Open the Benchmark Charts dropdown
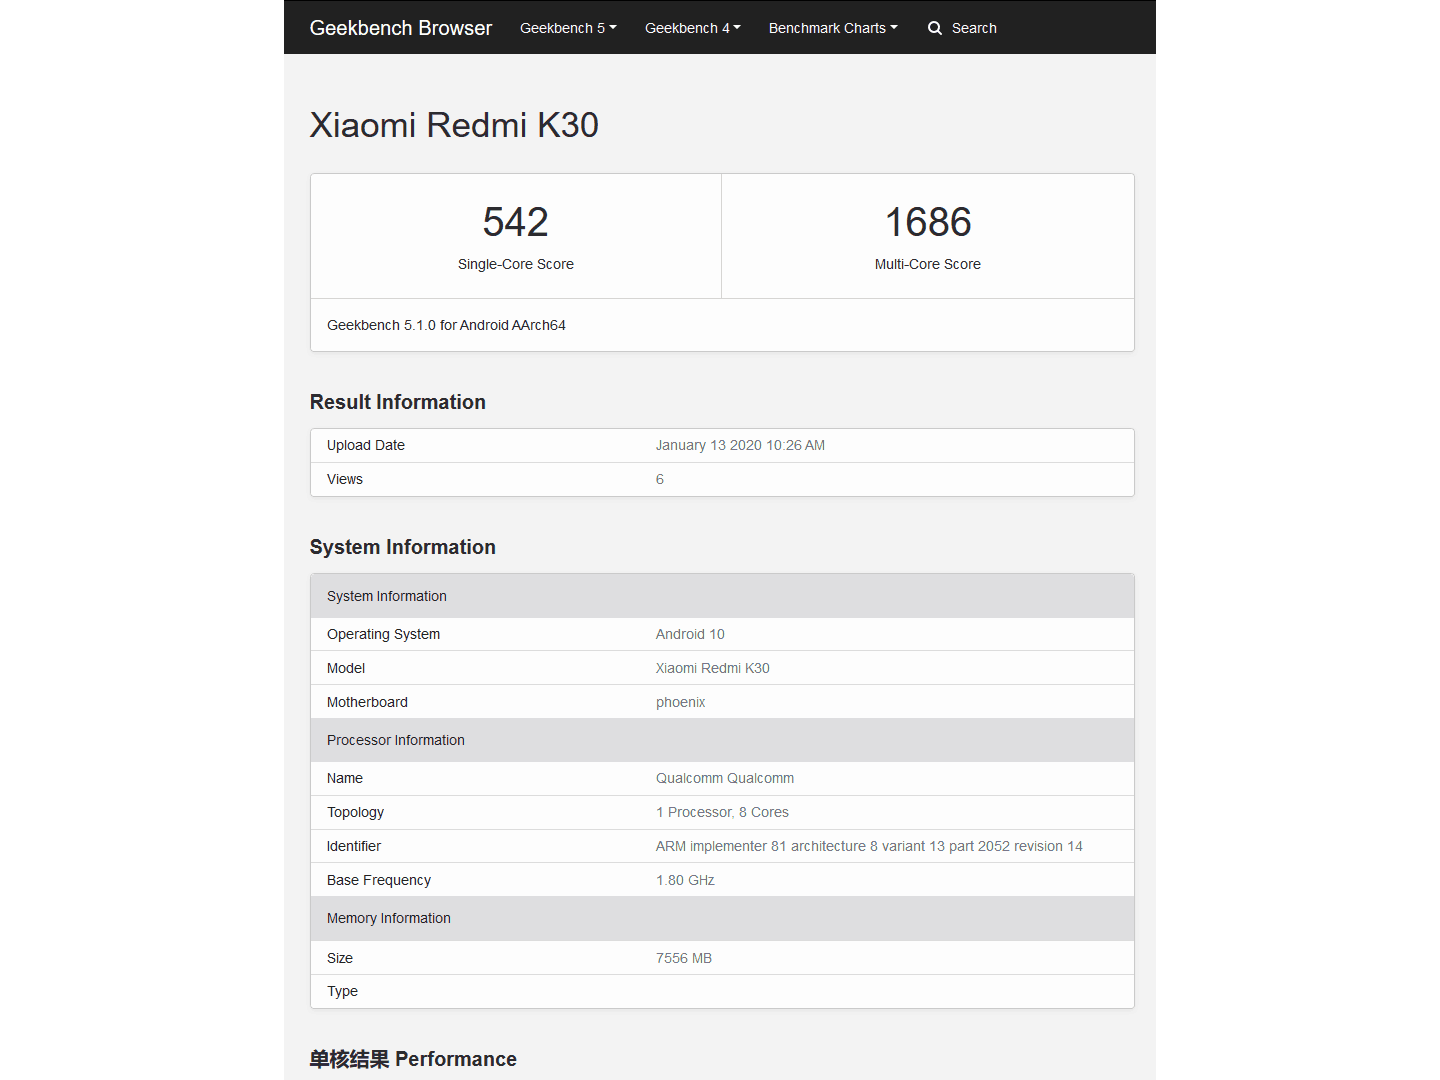 pyautogui.click(x=833, y=28)
